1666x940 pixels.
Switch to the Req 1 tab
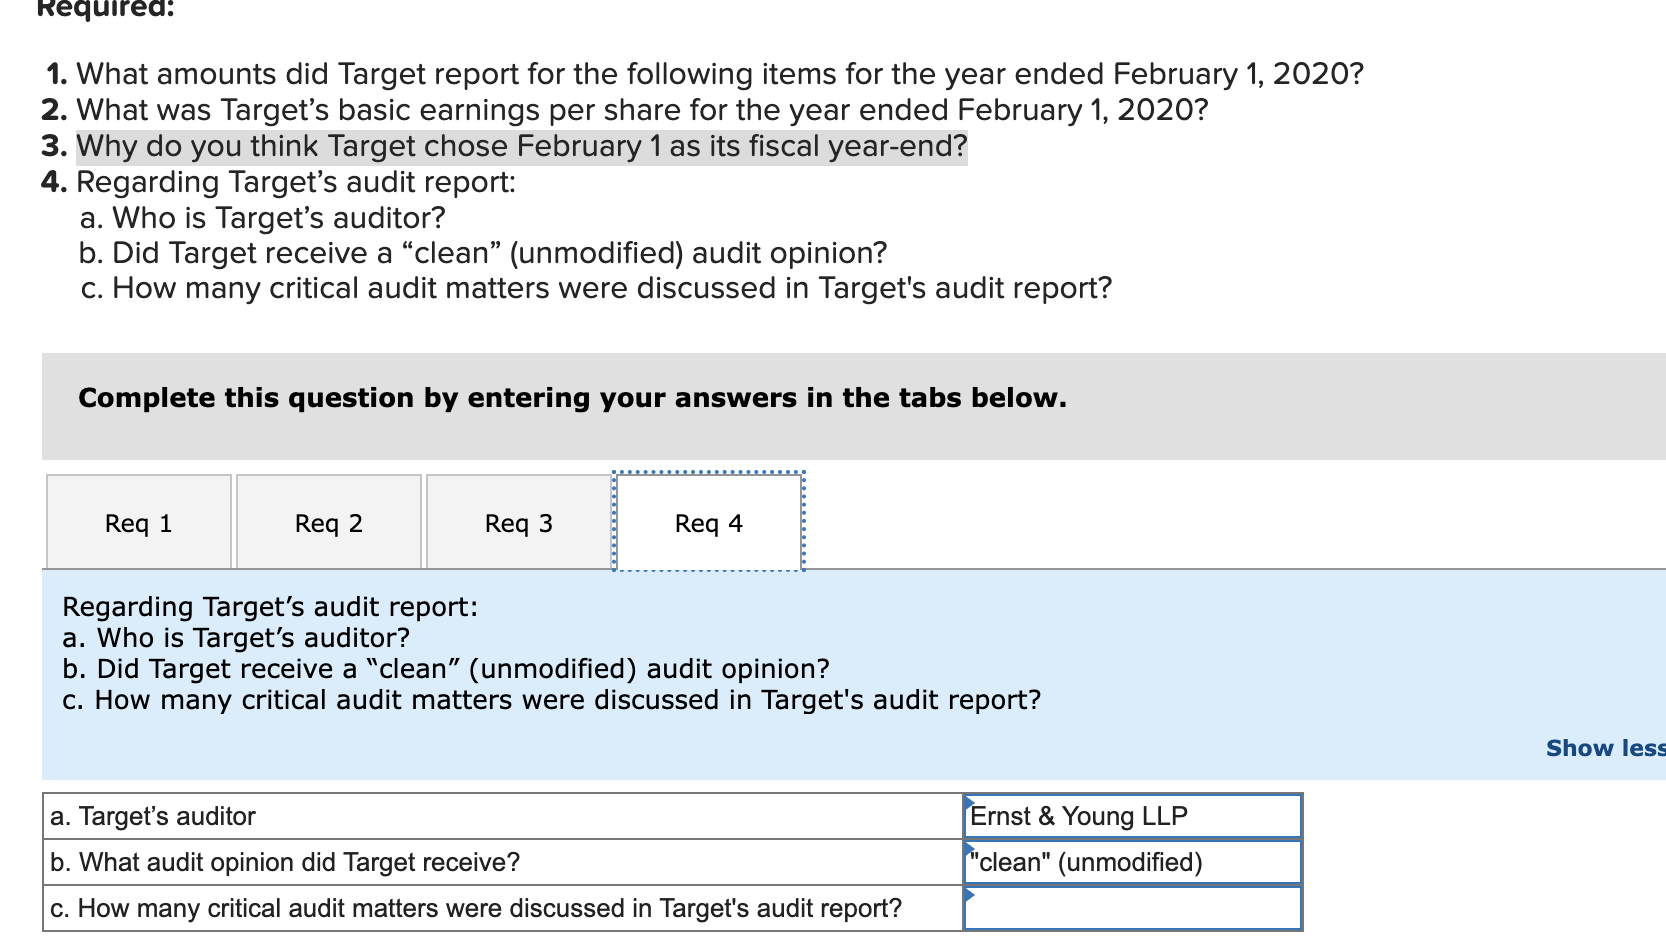click(x=138, y=521)
